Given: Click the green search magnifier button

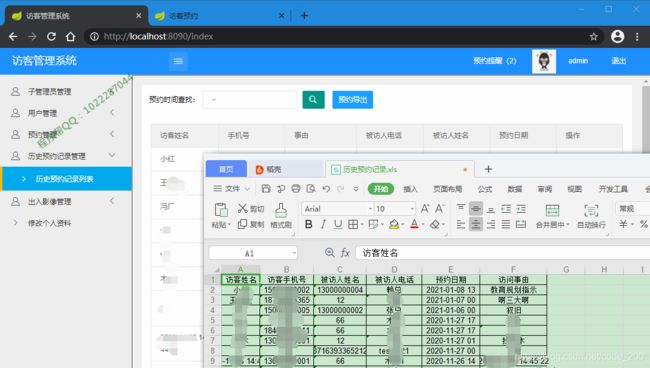Looking at the screenshot, I should click(313, 99).
